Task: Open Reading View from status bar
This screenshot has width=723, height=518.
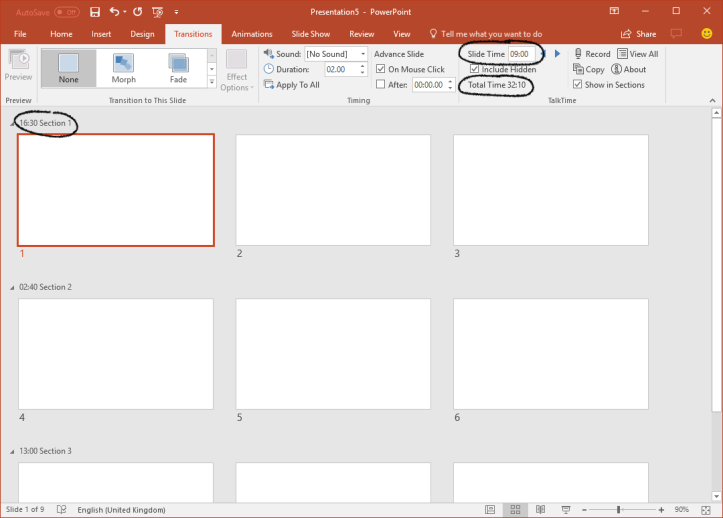Action: click(539, 509)
